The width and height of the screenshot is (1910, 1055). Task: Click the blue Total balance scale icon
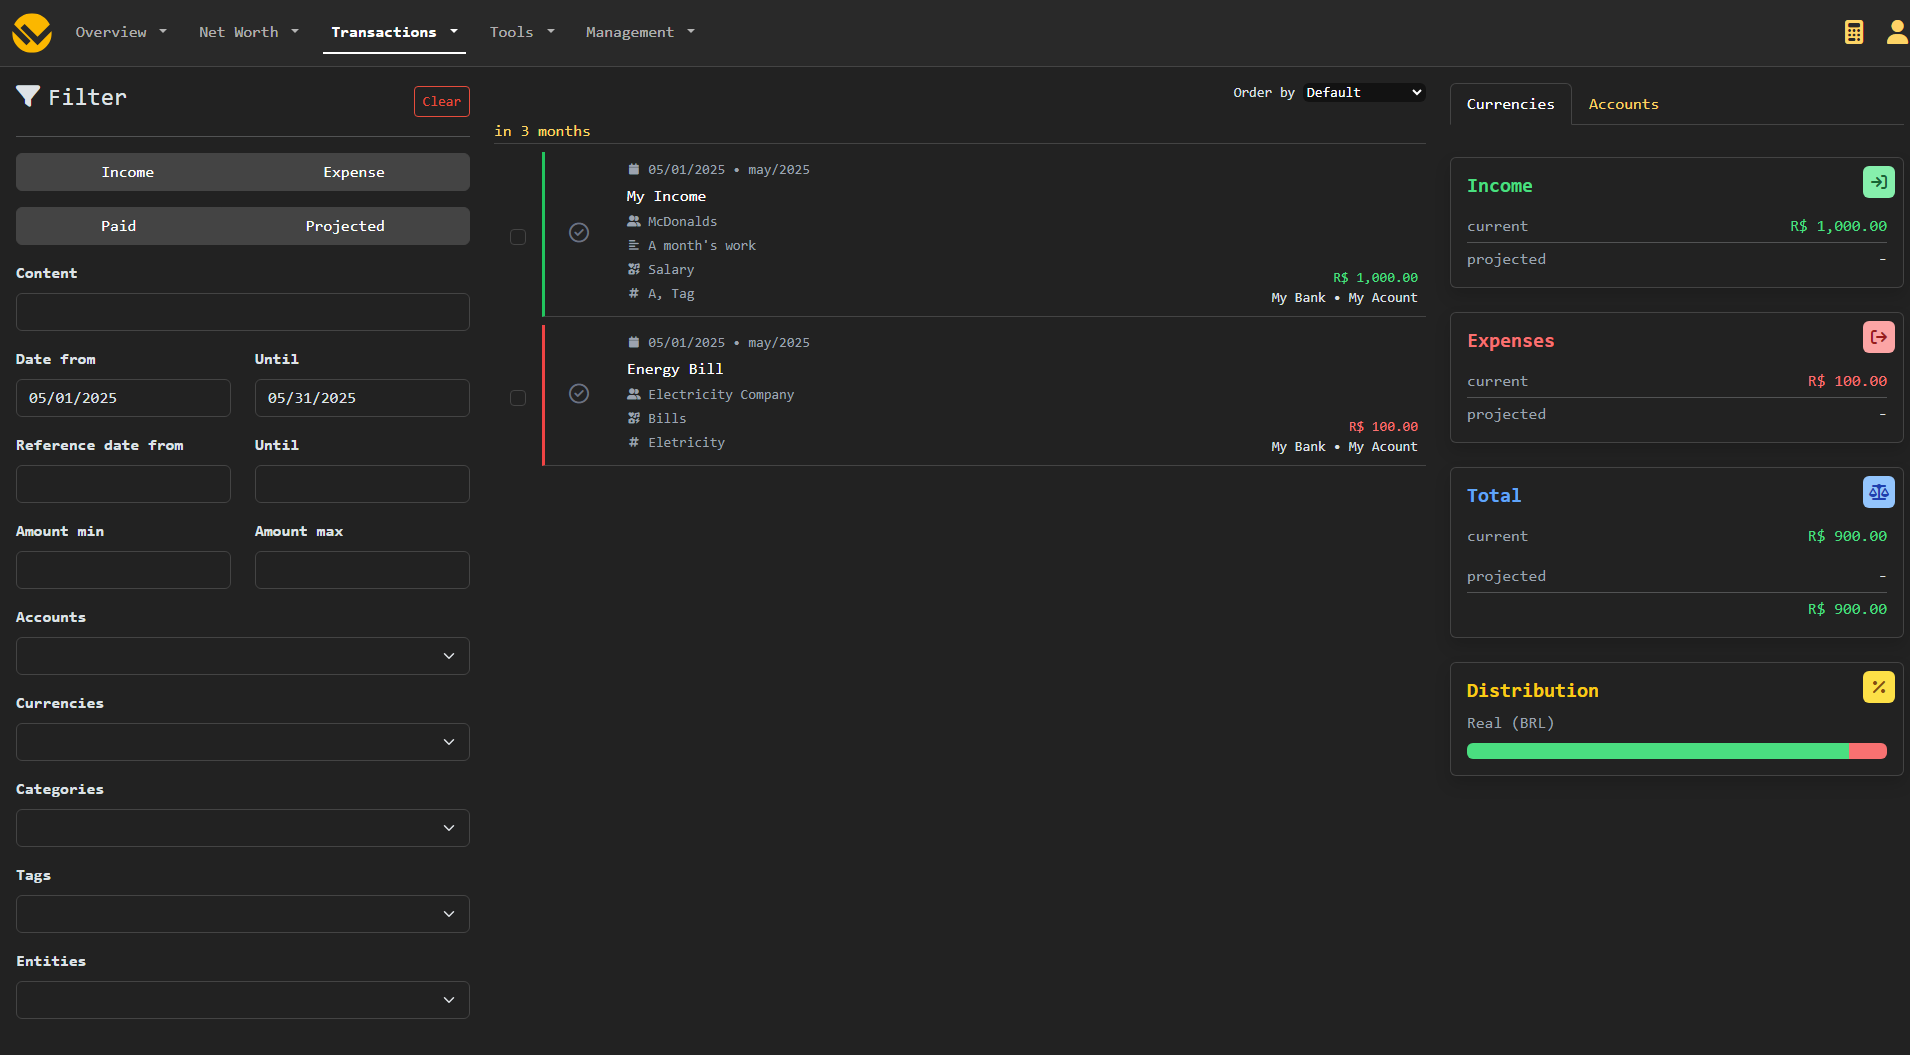[1878, 492]
